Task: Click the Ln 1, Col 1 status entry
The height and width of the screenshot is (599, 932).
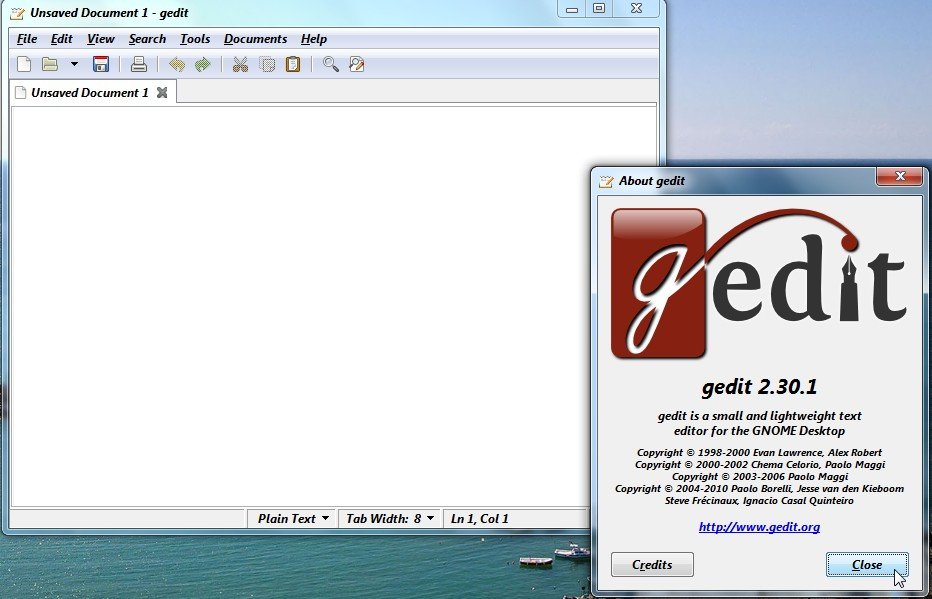Action: pyautogui.click(x=480, y=519)
